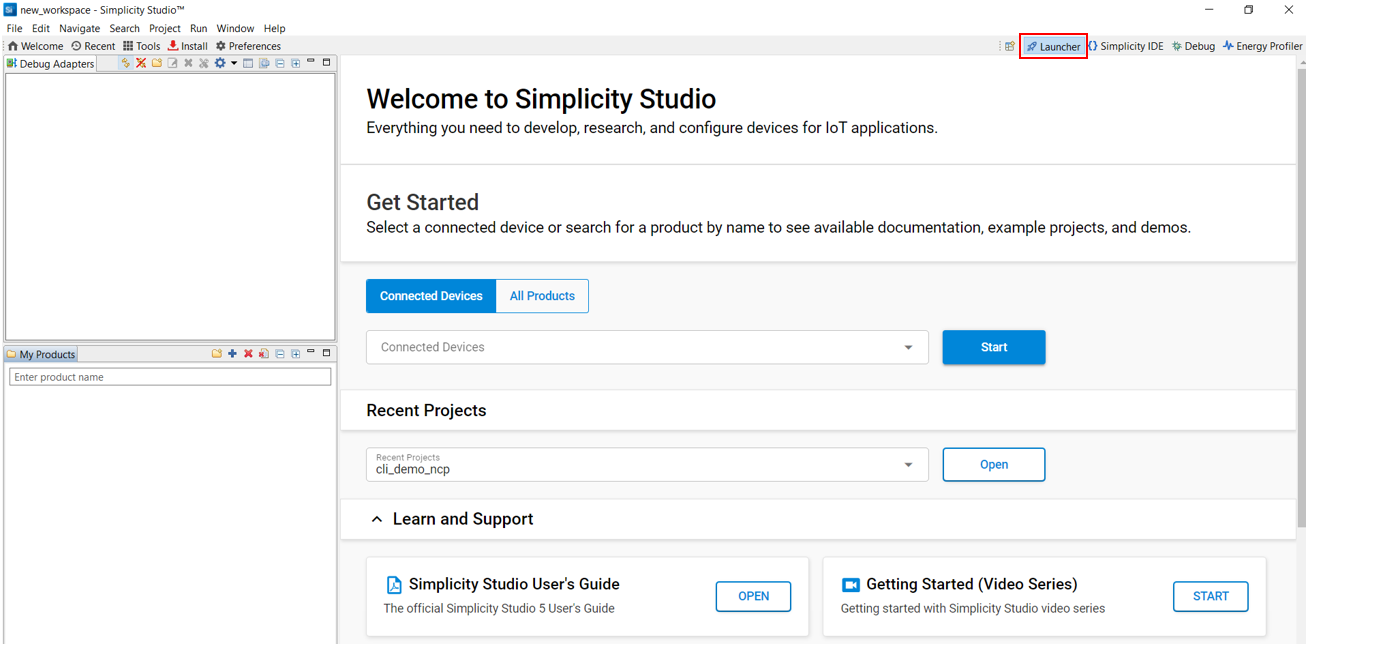
Task: Expand the Recent Projects dropdown
Action: (908, 465)
